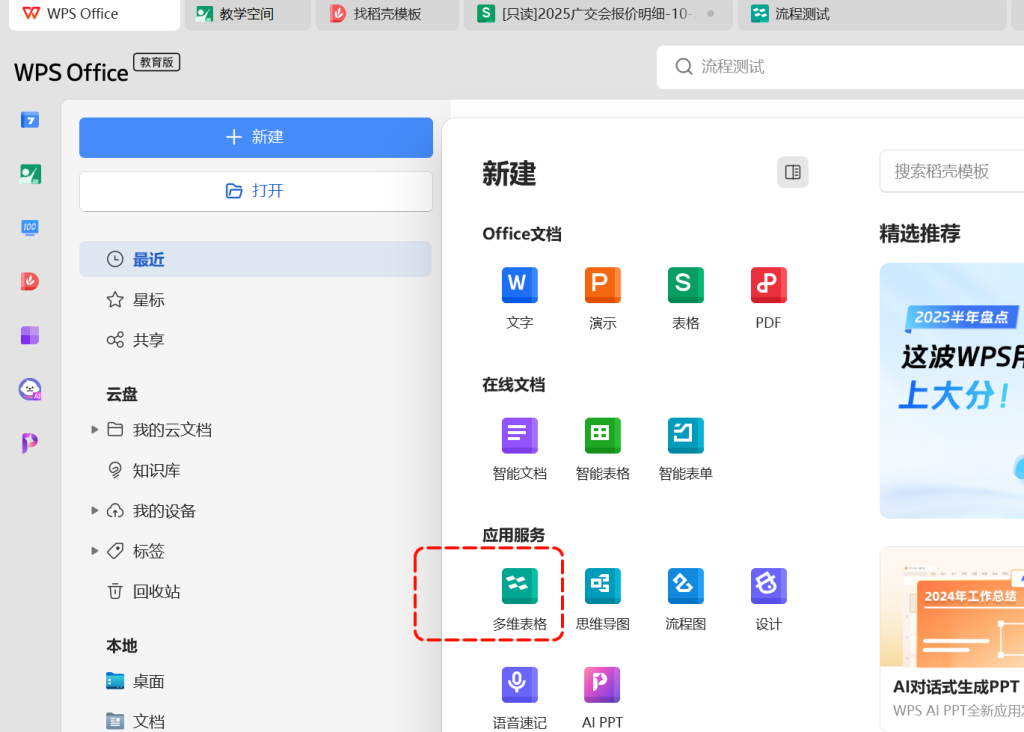Click the purple square sidebar icon
1024x732 pixels.
[x=29, y=335]
